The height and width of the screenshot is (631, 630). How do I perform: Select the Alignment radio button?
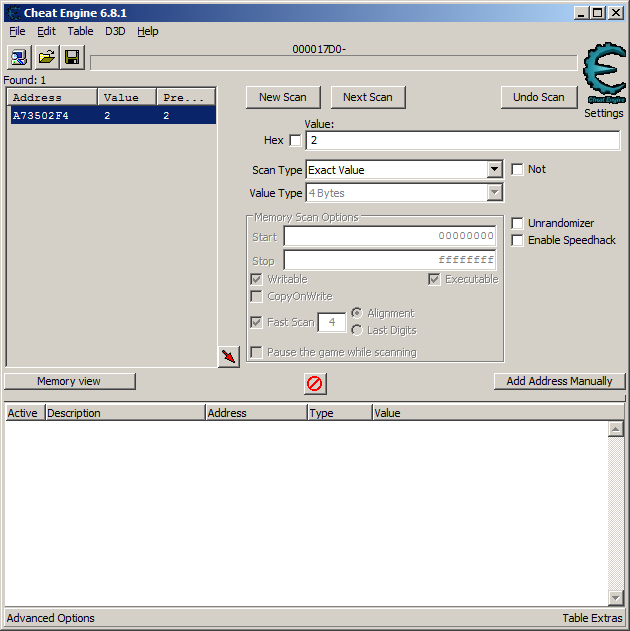click(x=356, y=313)
